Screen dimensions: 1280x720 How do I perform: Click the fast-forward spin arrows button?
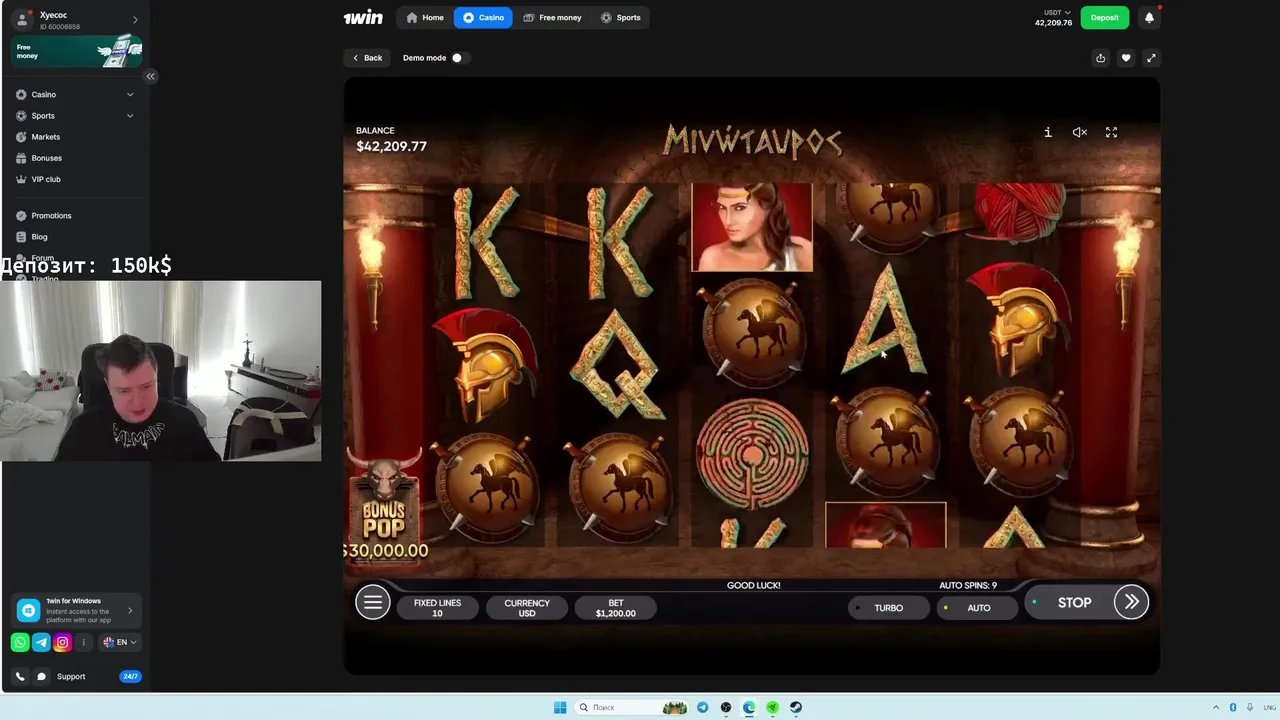click(1131, 602)
